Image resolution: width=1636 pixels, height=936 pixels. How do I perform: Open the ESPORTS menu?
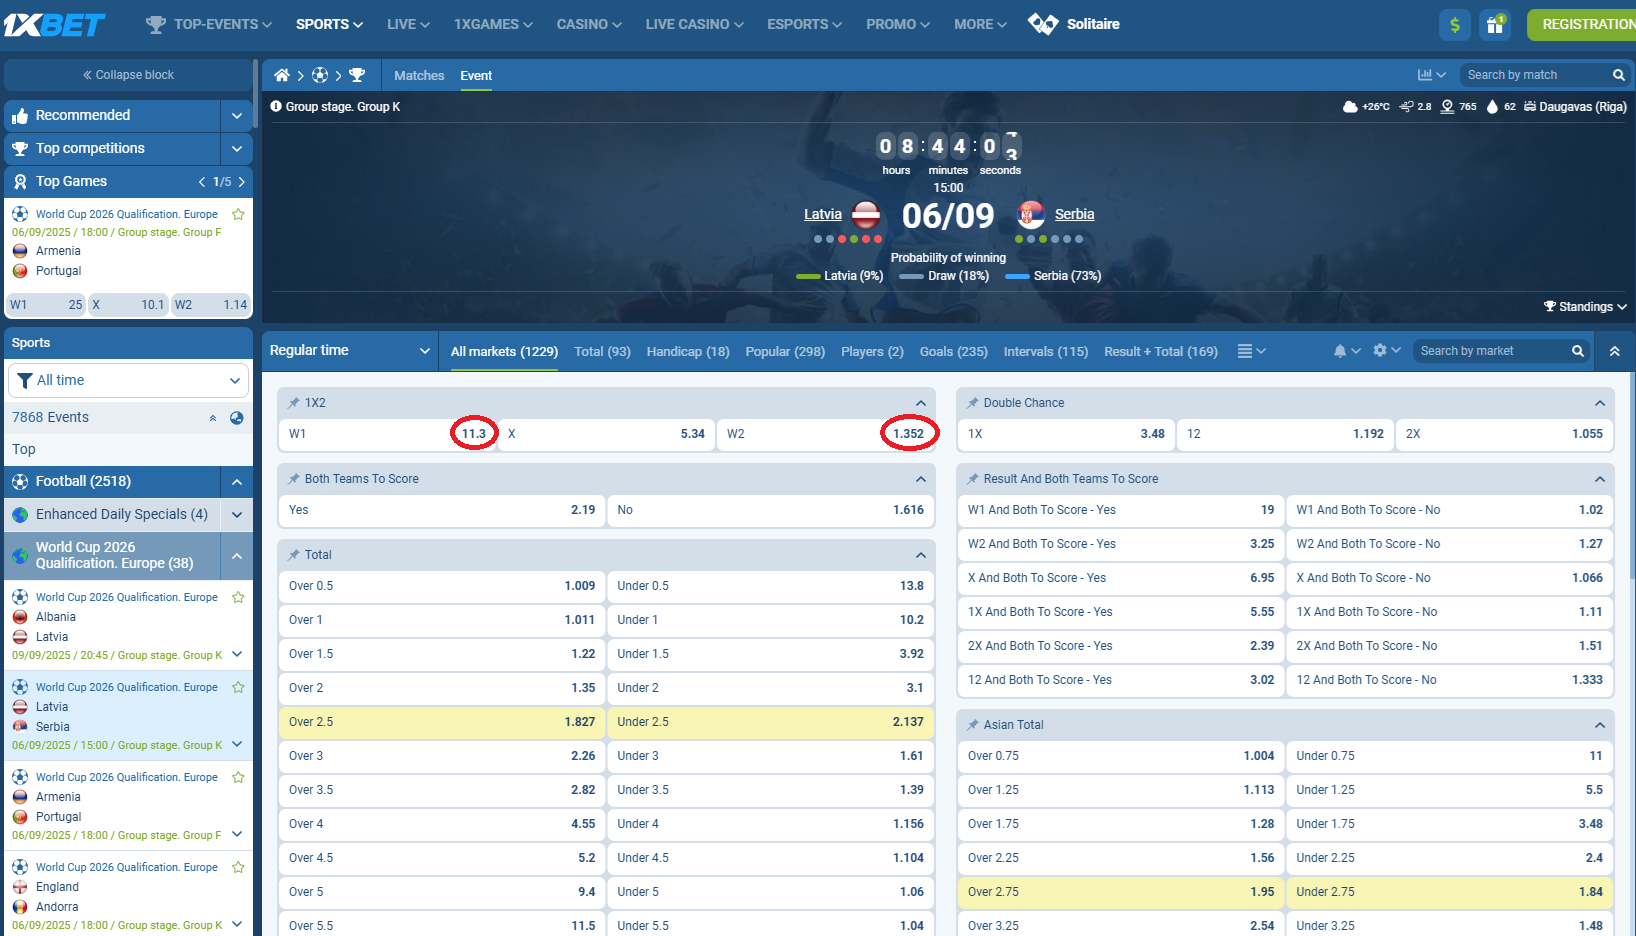tap(804, 24)
